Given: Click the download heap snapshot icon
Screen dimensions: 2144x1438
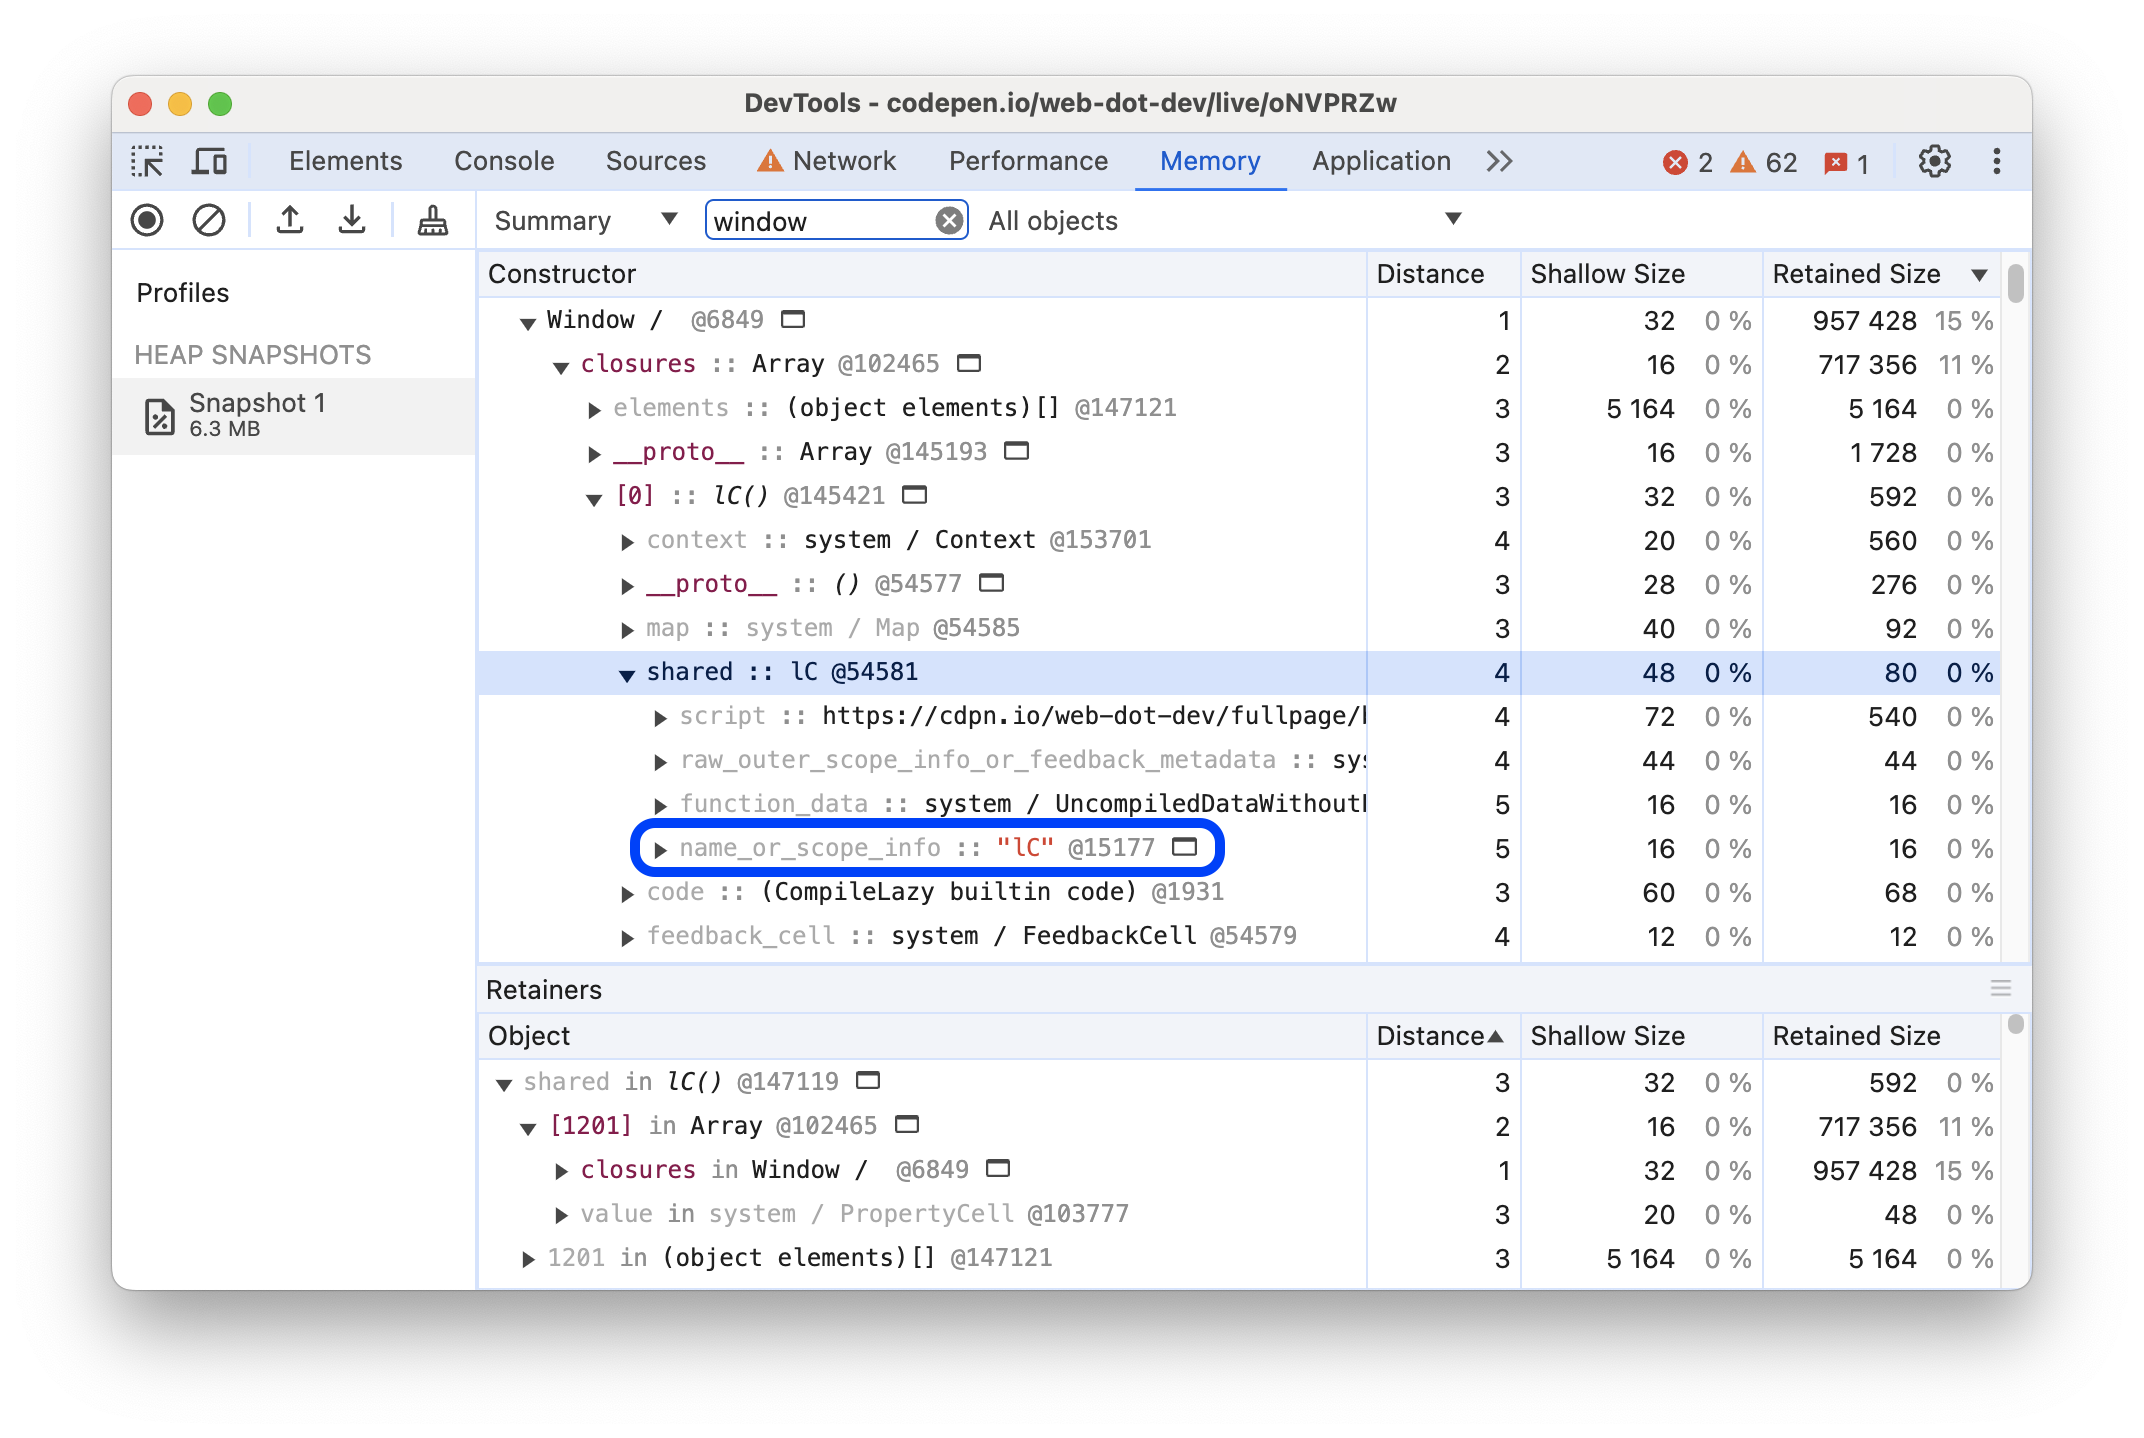Looking at the screenshot, I should point(350,221).
